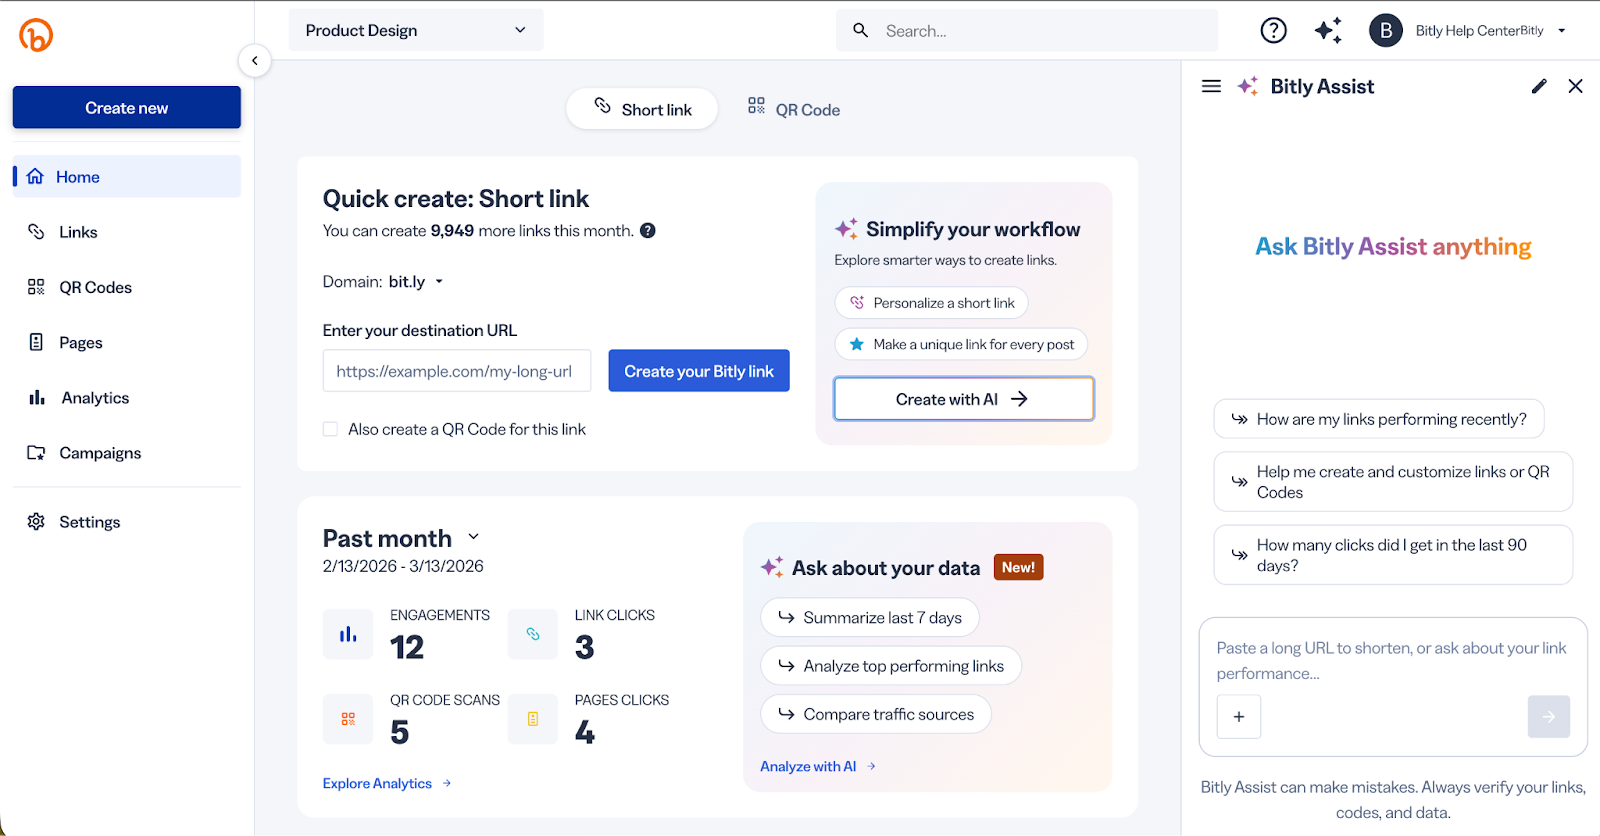Click the Pages Clicks page icon tile
Screen dimensions: 1600x836
click(x=533, y=719)
